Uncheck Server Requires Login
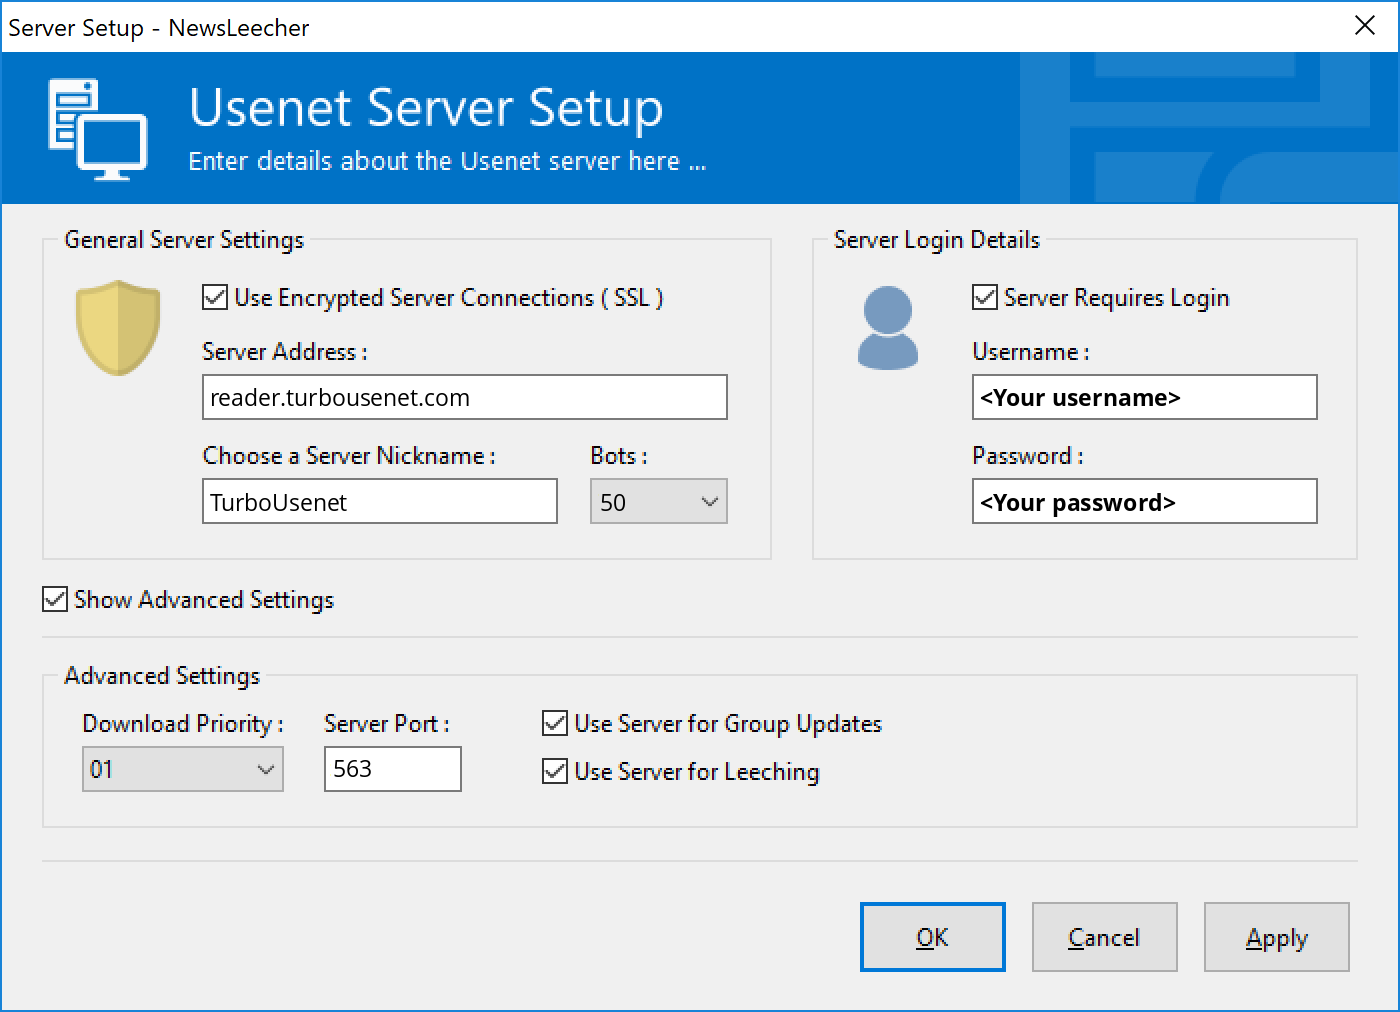This screenshot has height=1012, width=1400. pos(984,297)
